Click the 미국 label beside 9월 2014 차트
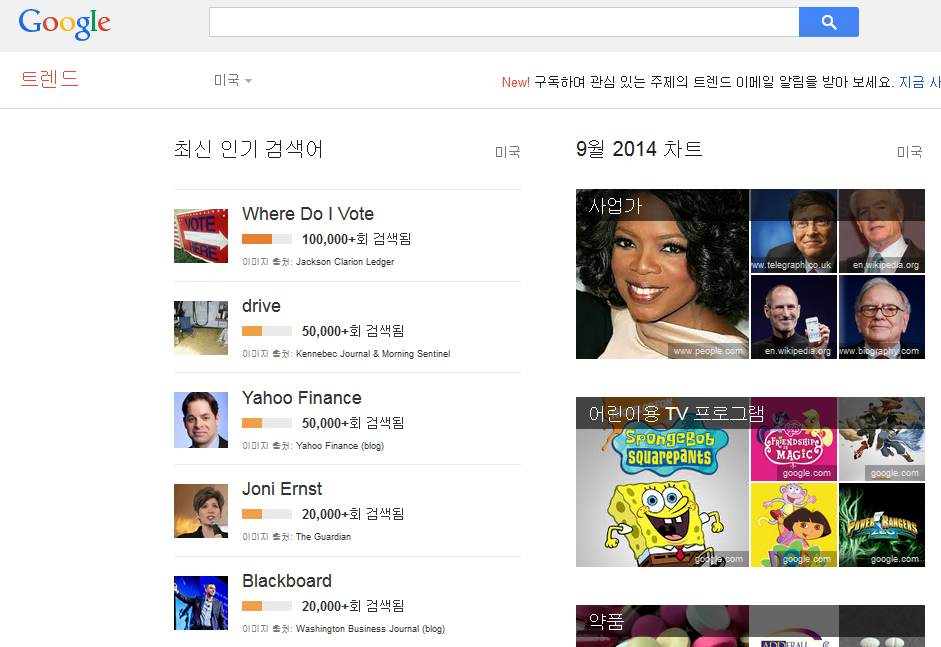Screen dimensions: 941x647 pos(910,152)
